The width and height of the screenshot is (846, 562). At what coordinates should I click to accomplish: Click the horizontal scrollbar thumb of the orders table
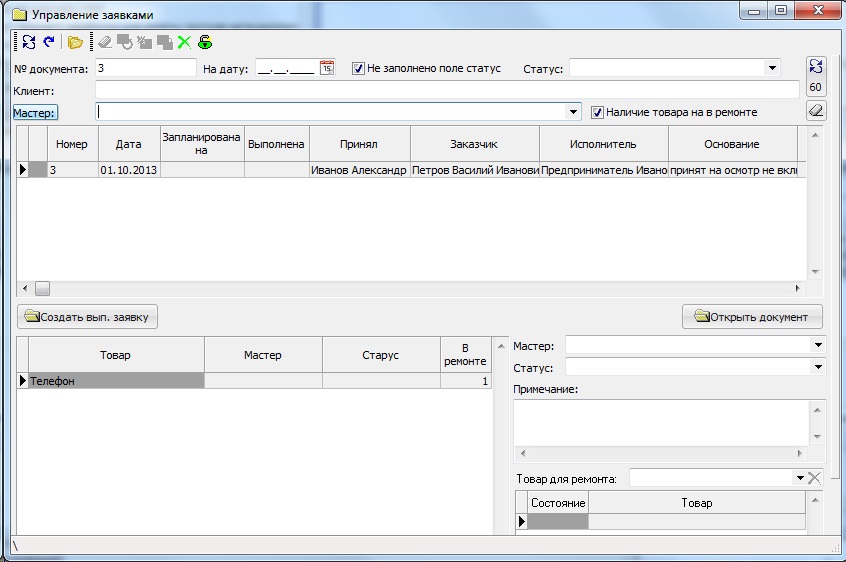coord(43,289)
